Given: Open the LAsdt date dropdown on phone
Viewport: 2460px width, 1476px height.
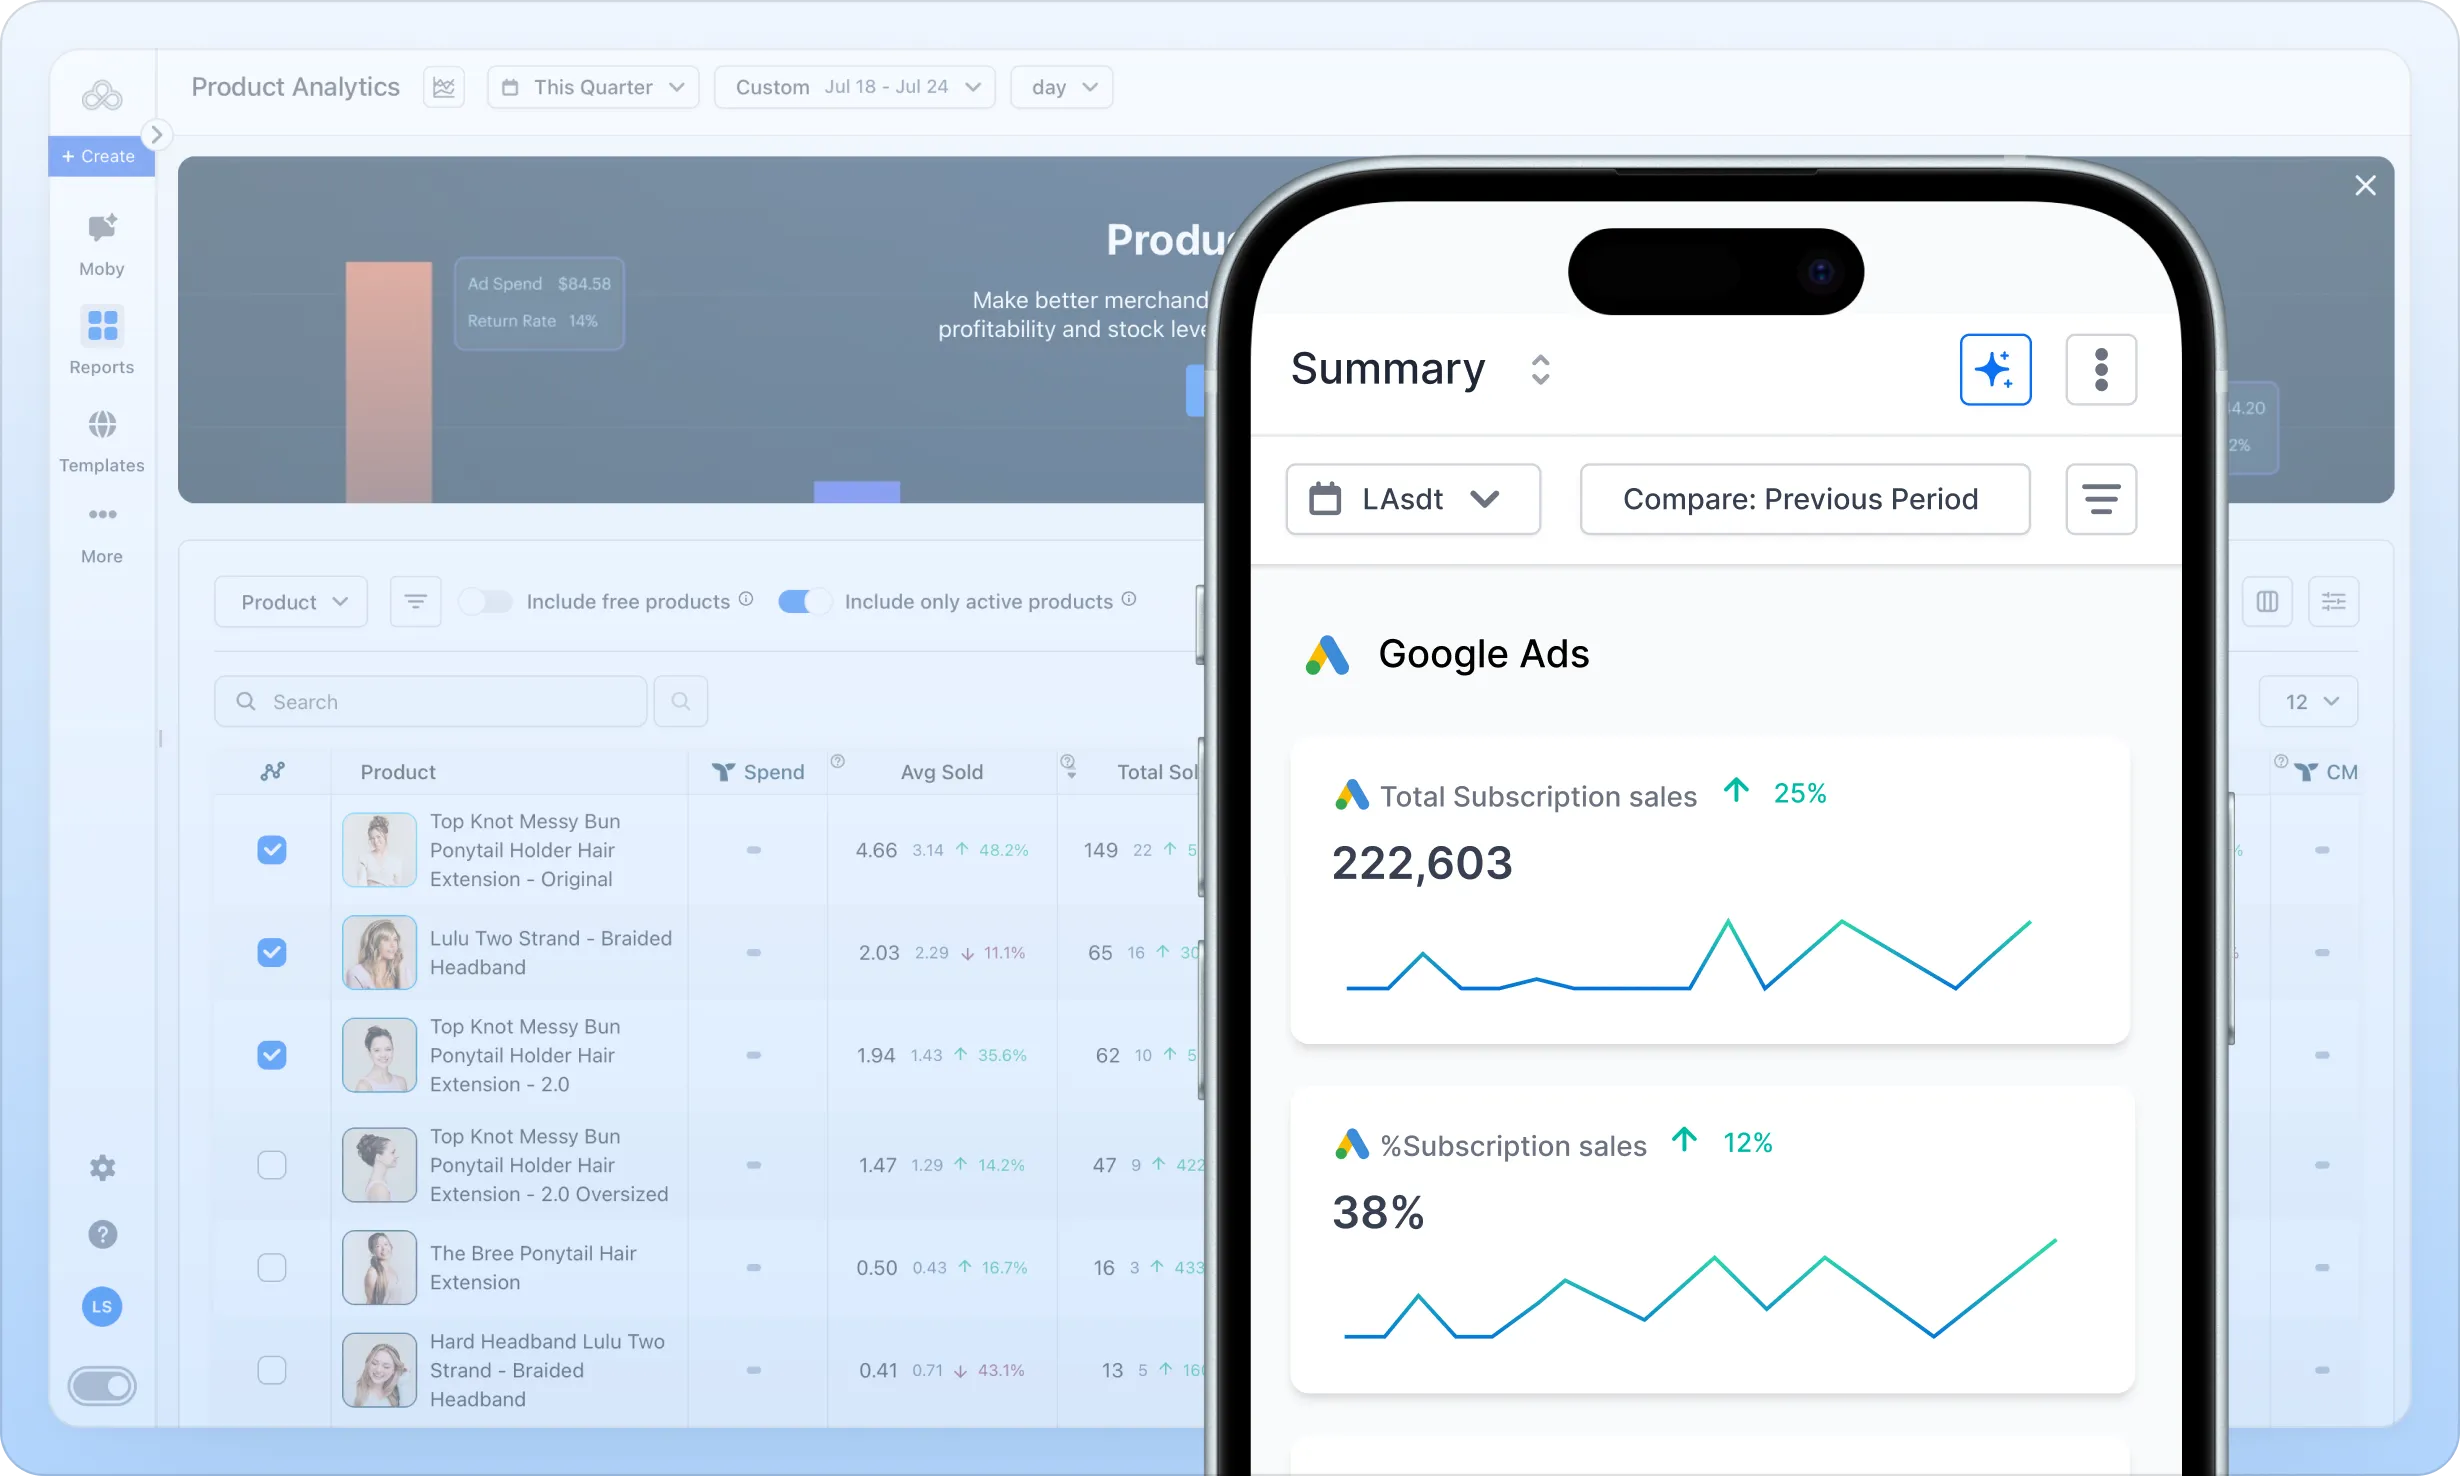Looking at the screenshot, I should tap(1412, 499).
